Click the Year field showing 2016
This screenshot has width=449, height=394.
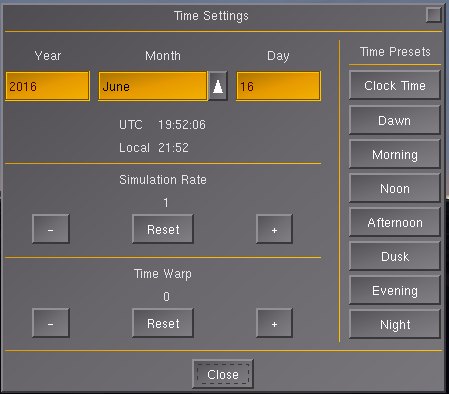click(48, 86)
